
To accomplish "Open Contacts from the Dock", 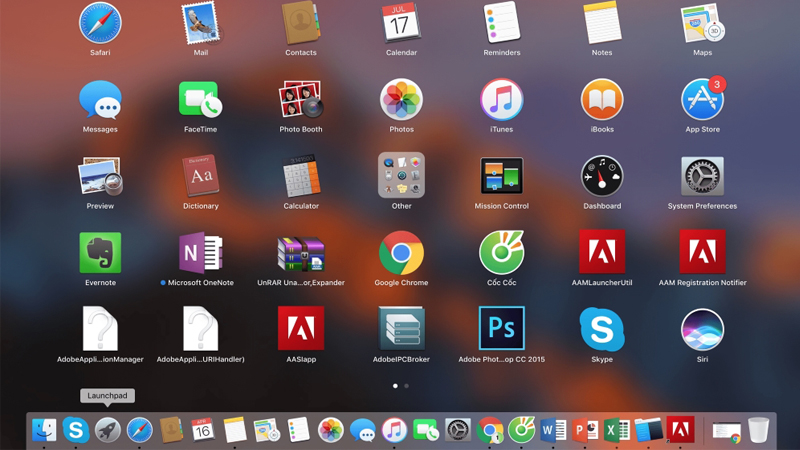I will point(171,430).
